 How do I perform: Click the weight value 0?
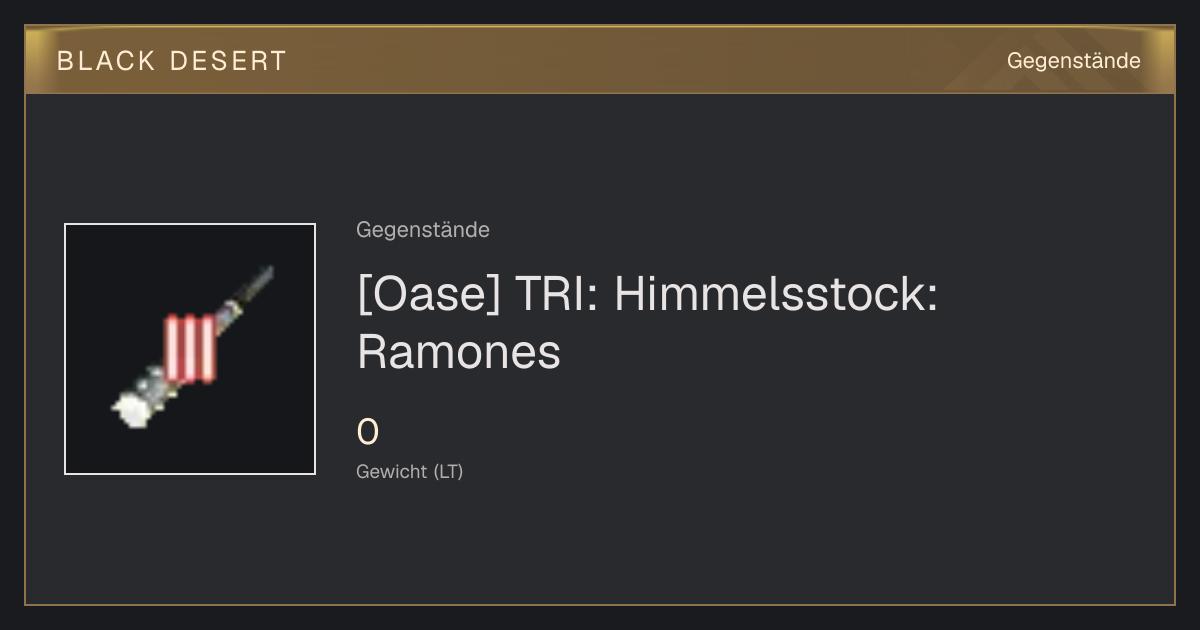pos(368,433)
